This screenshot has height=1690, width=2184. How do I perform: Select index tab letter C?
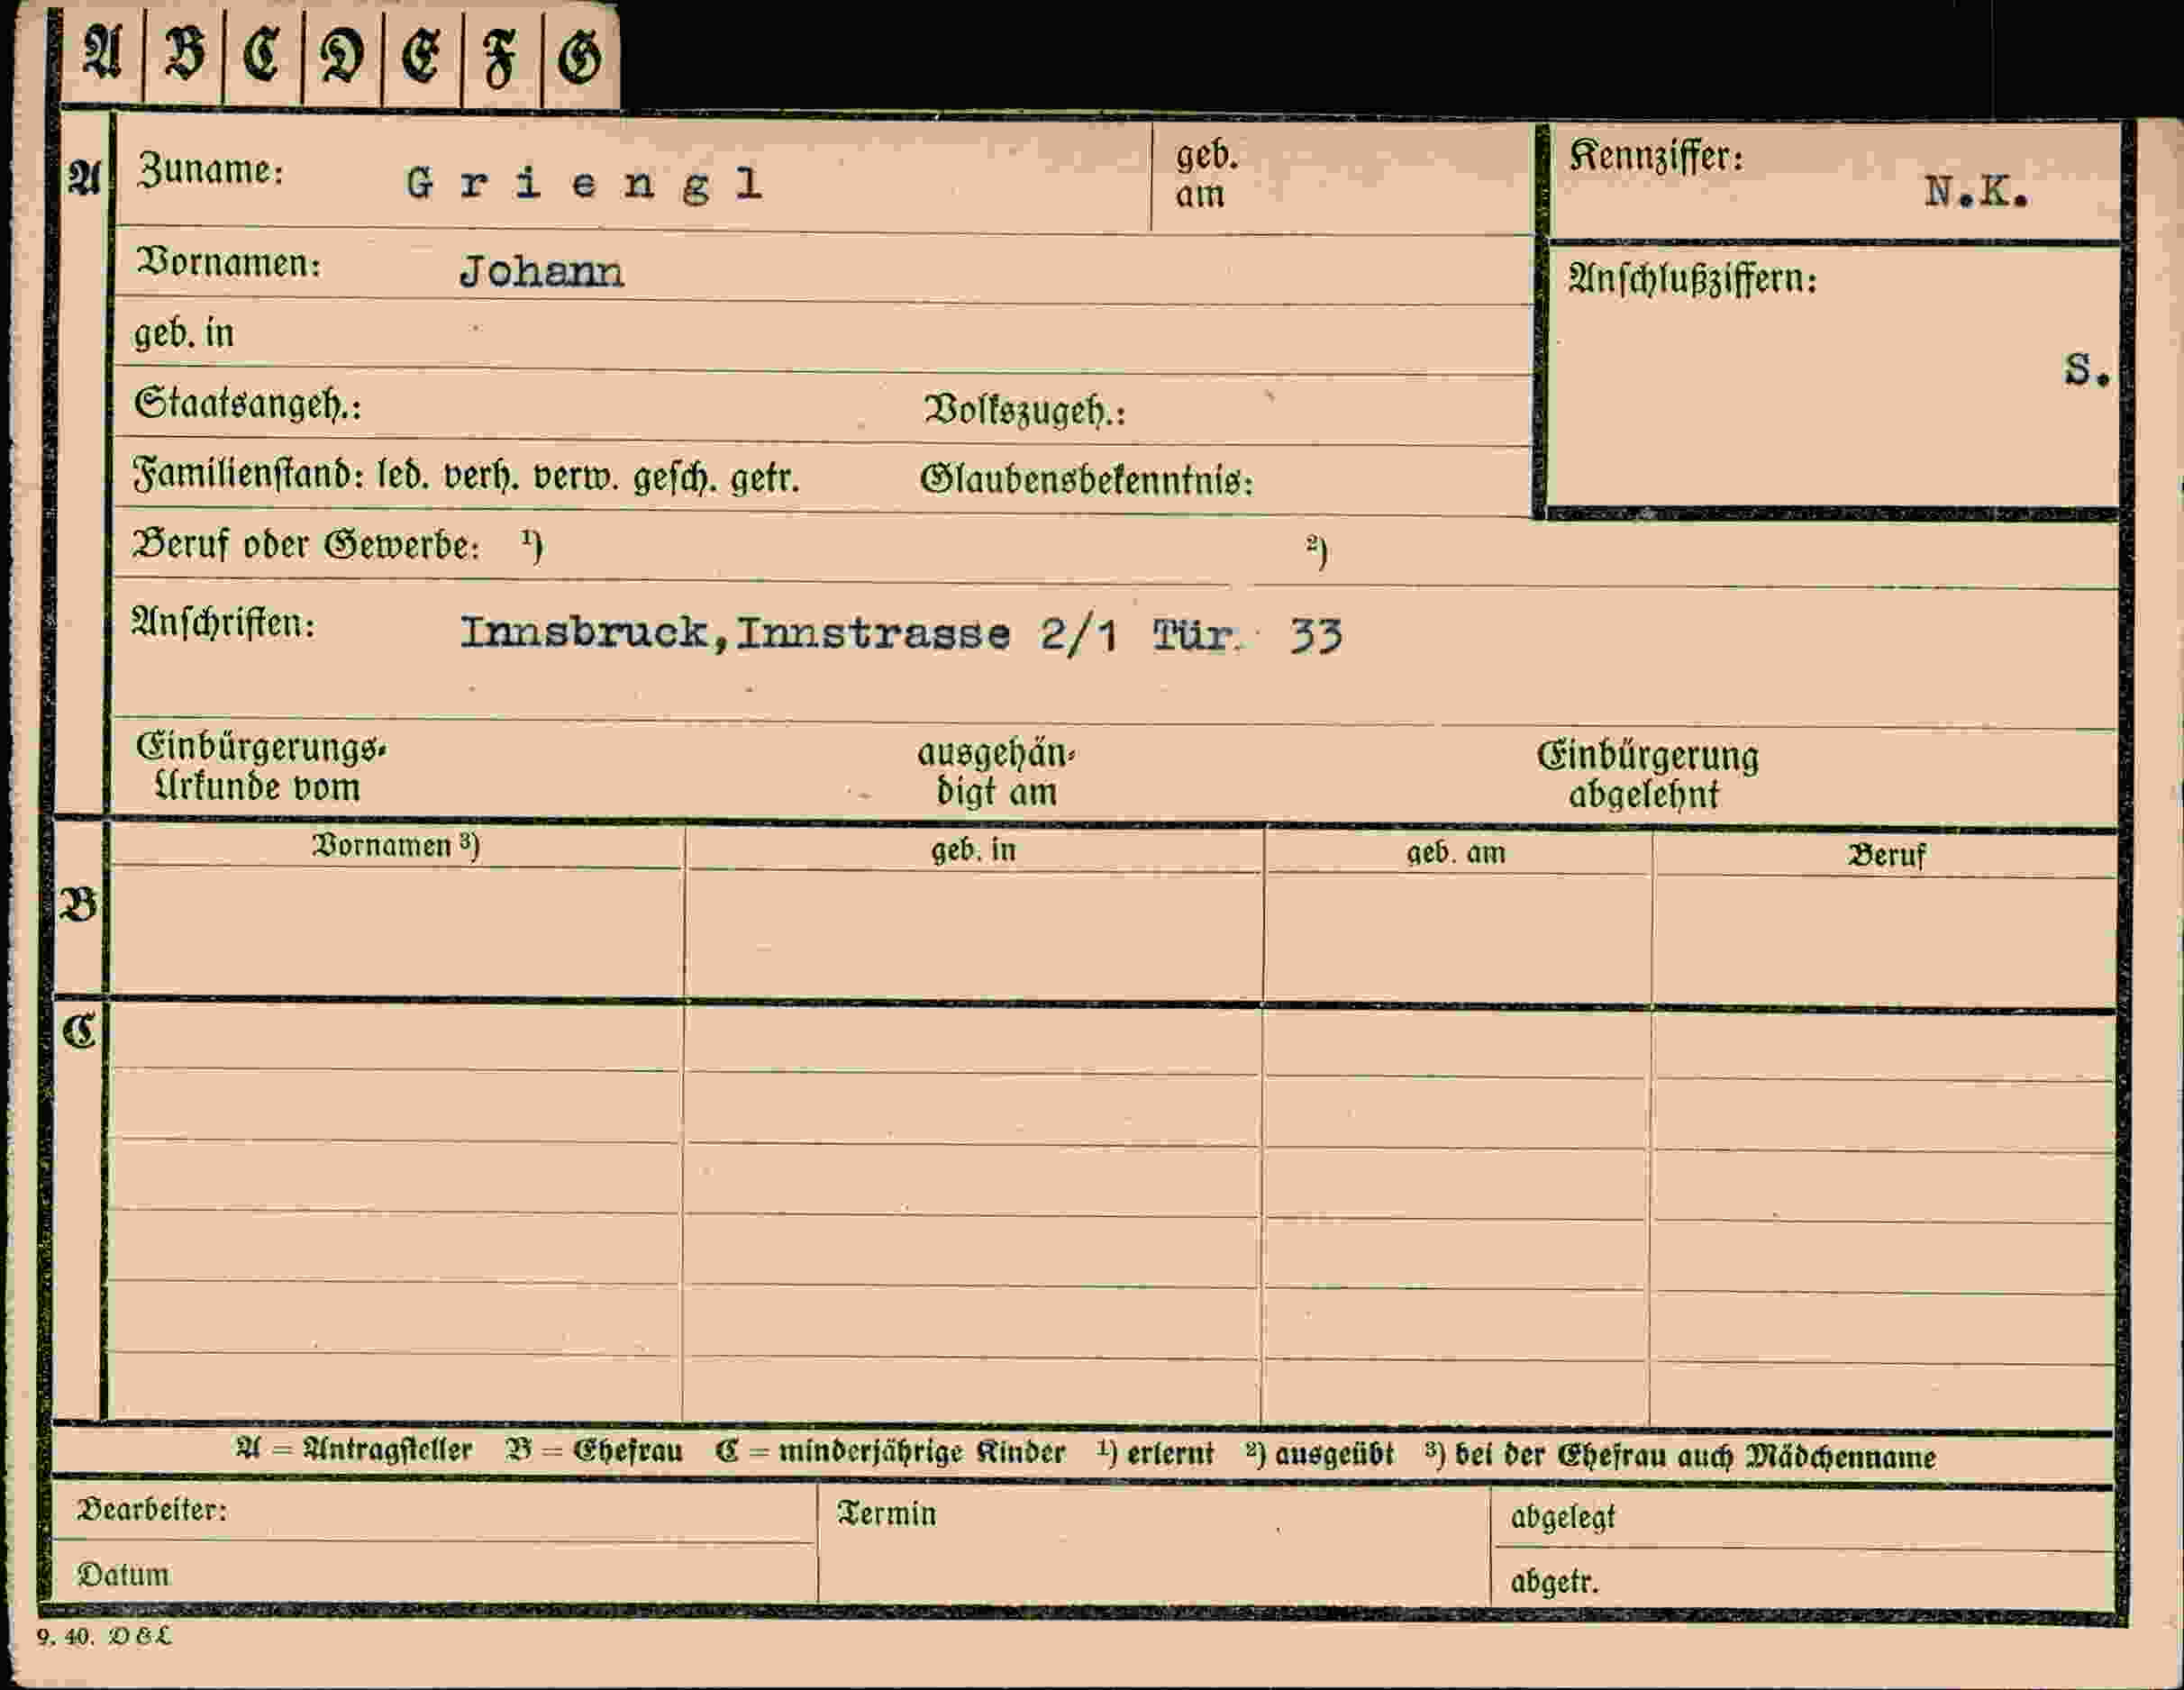point(263,53)
